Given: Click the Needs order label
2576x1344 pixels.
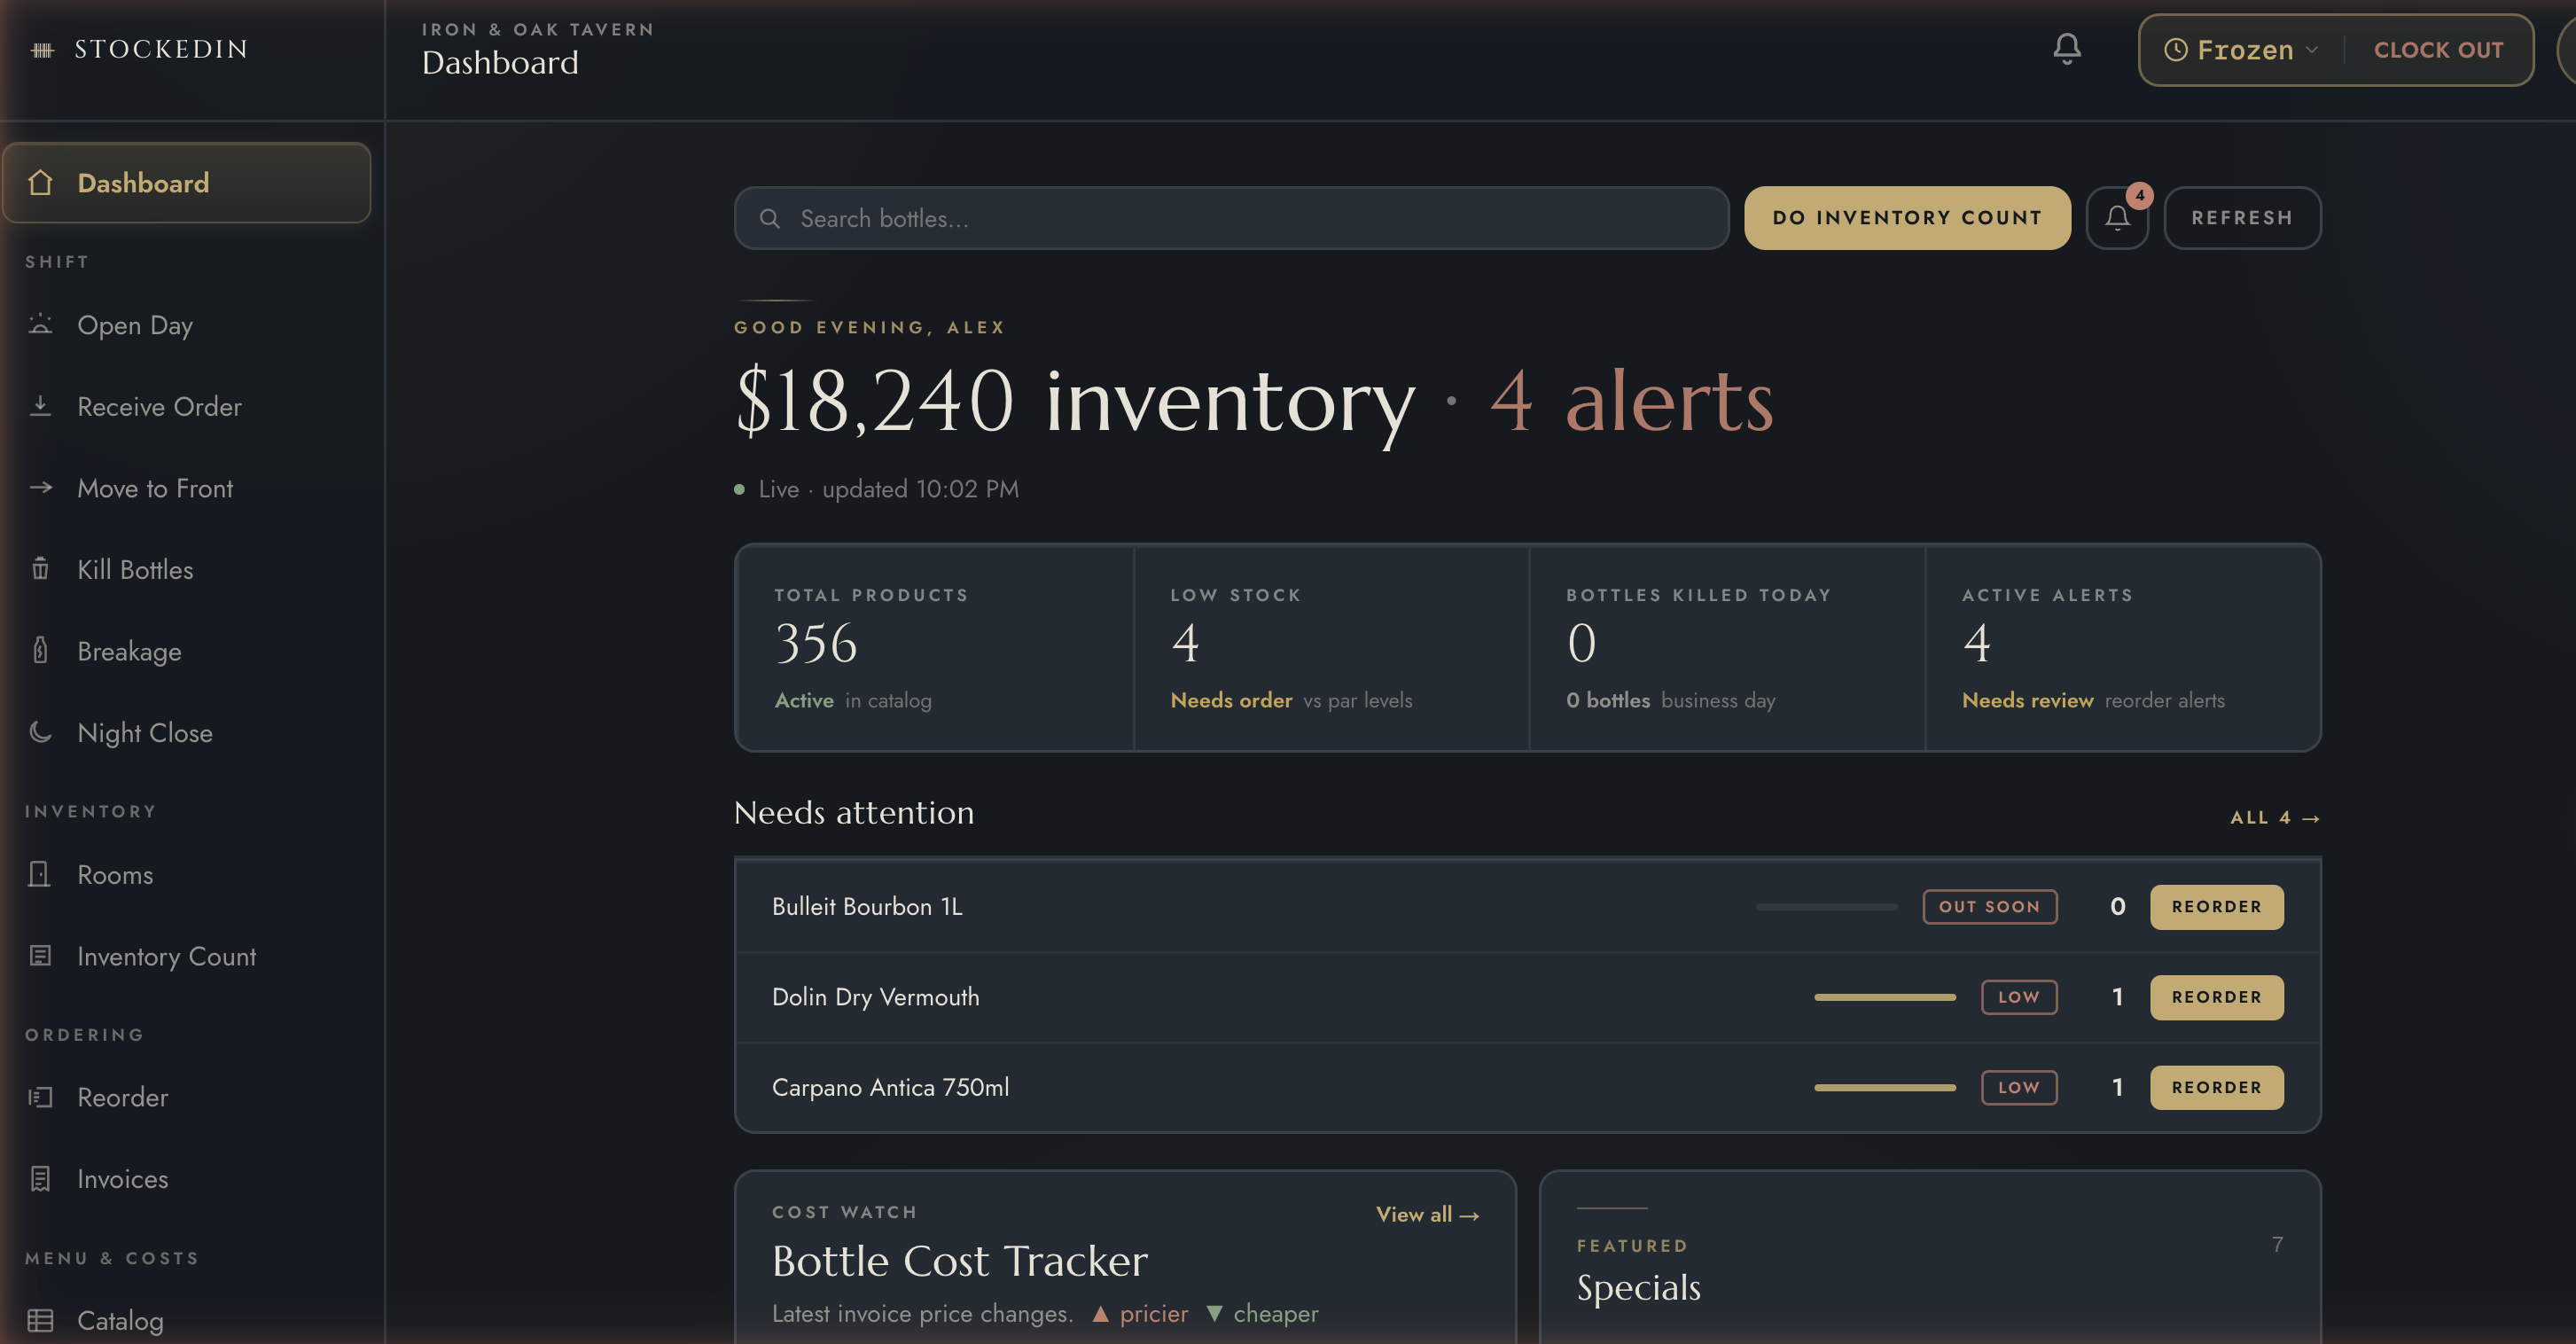Looking at the screenshot, I should pos(1231,700).
